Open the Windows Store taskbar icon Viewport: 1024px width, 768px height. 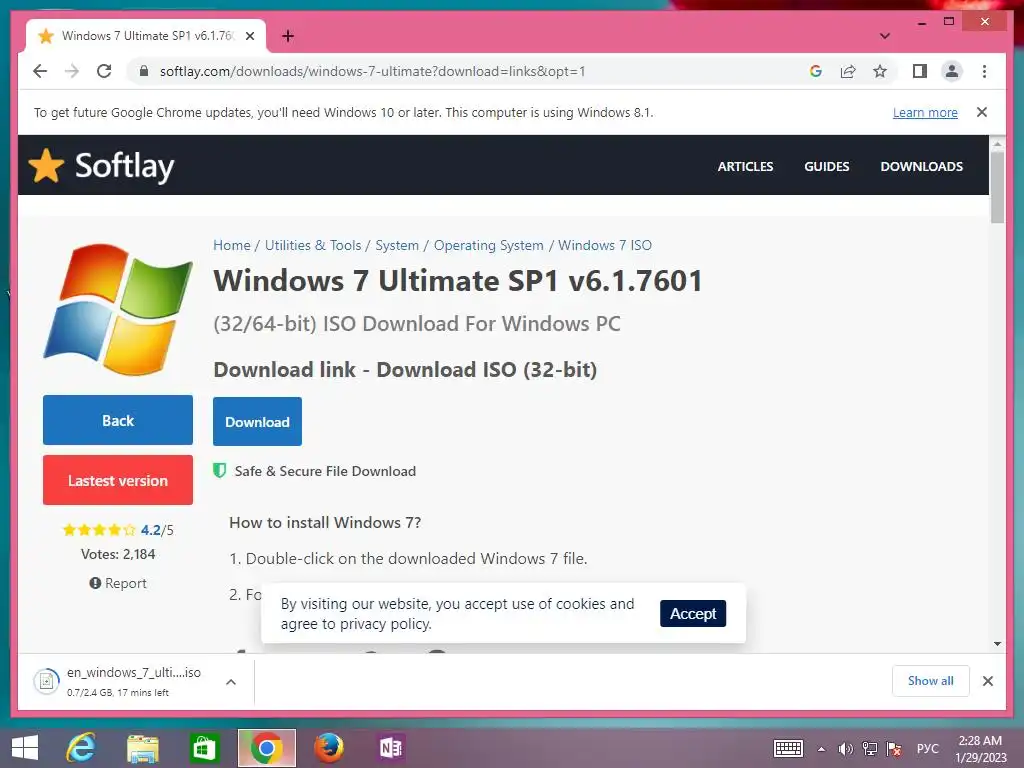tap(204, 748)
